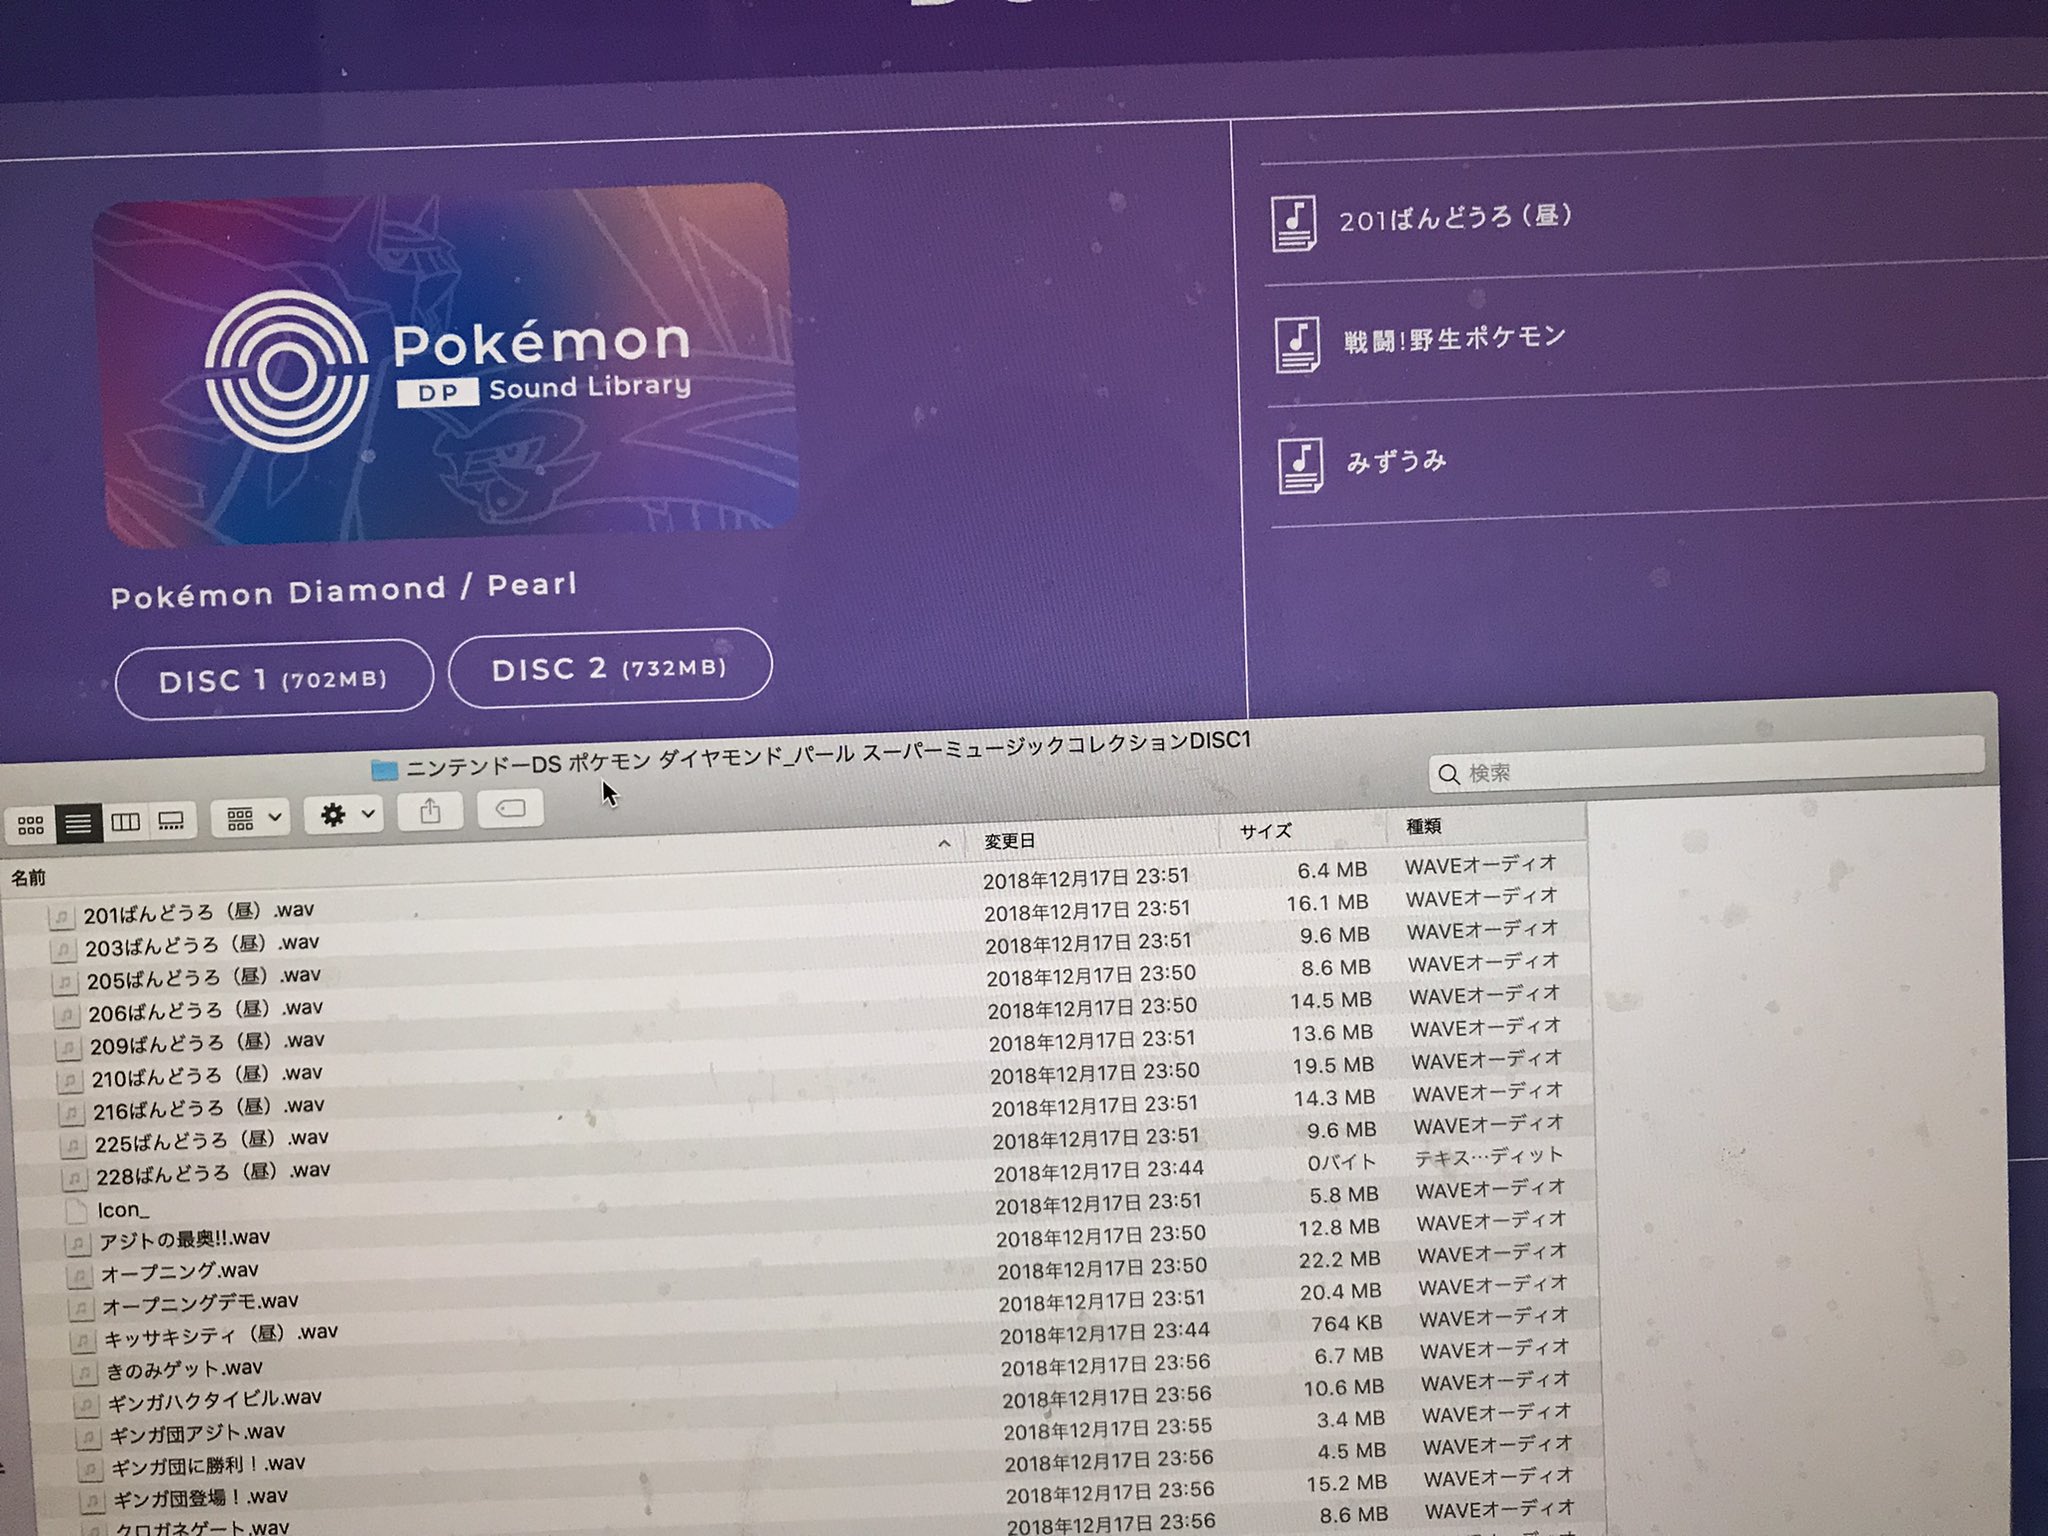Switch Finder to gallery view
This screenshot has height=1536, width=2048.
(x=171, y=821)
